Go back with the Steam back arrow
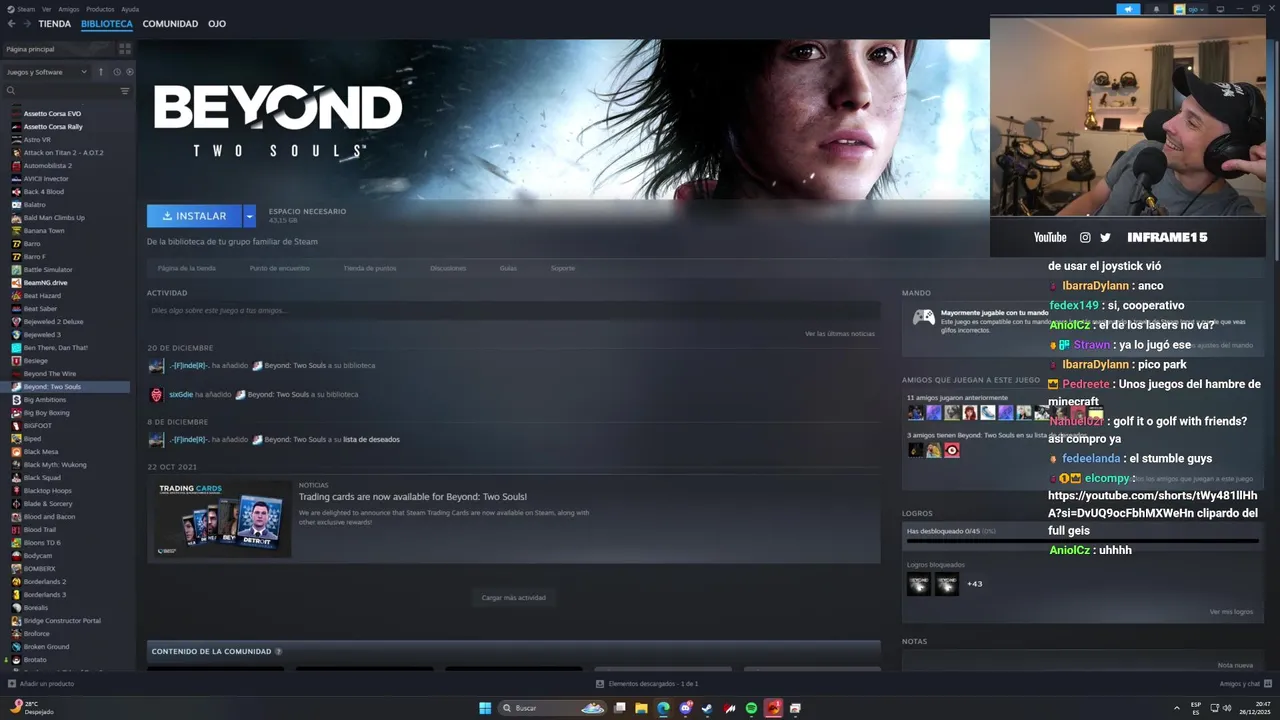This screenshot has height=720, width=1280. coord(11,23)
